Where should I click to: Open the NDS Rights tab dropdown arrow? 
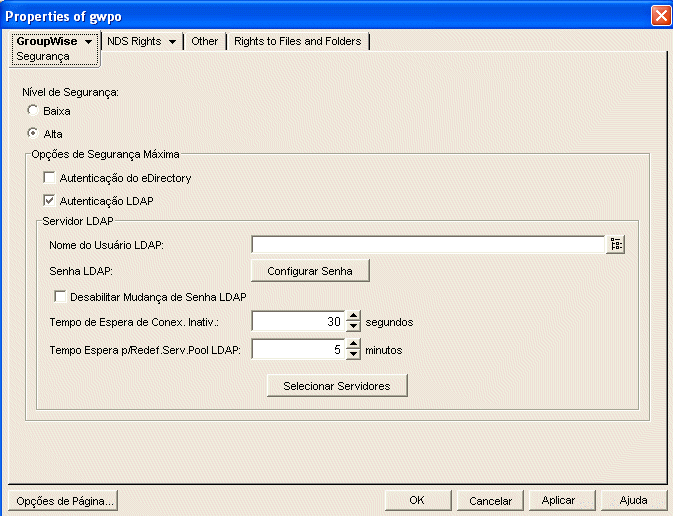coord(172,42)
